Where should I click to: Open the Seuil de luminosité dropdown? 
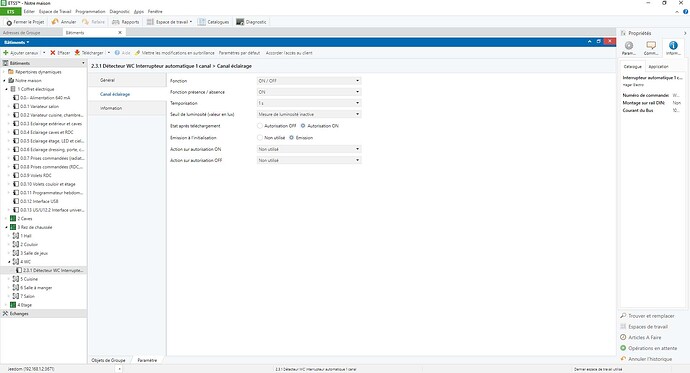[x=309, y=114]
